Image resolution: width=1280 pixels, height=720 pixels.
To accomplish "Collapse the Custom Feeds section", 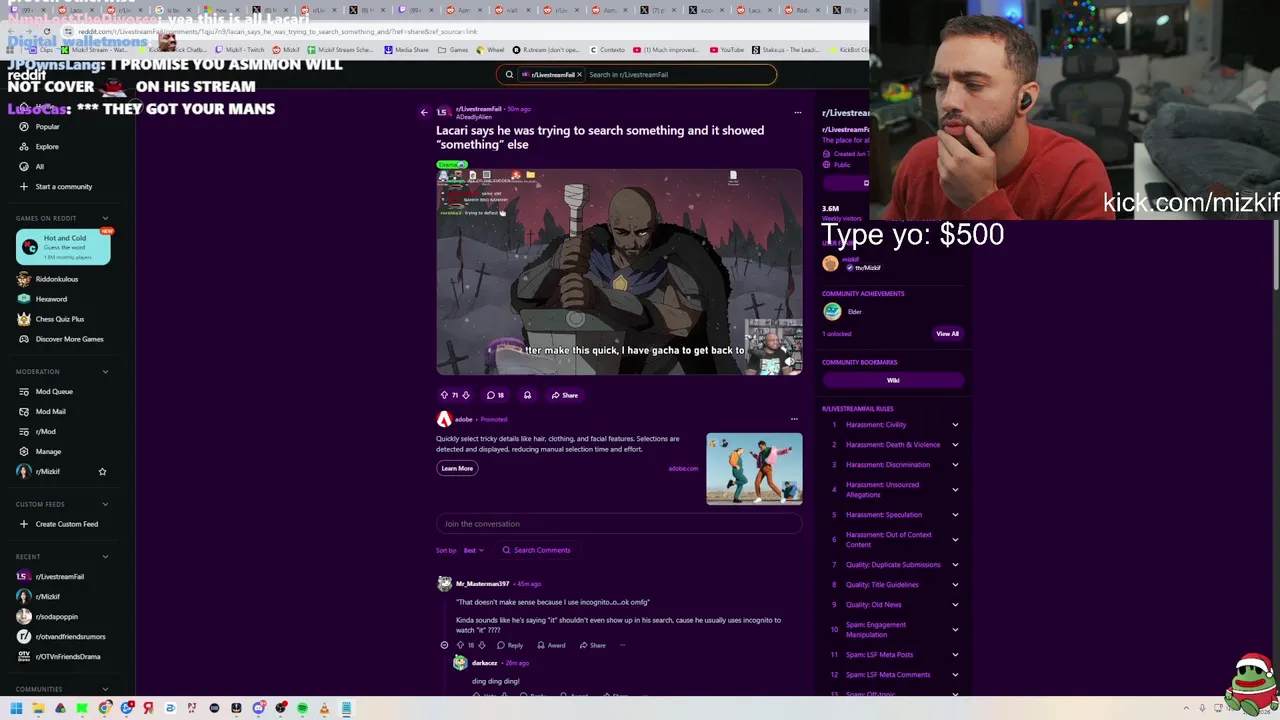I will (x=105, y=504).
